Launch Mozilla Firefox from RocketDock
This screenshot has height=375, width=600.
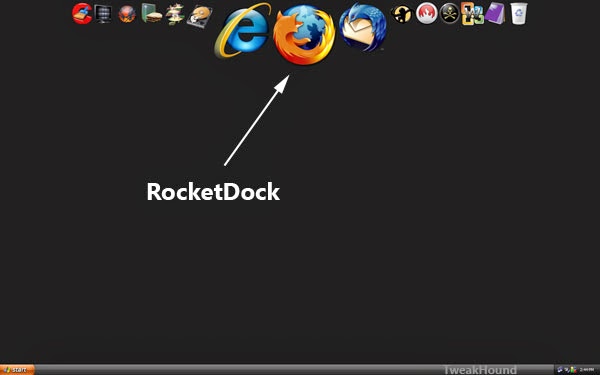(304, 34)
